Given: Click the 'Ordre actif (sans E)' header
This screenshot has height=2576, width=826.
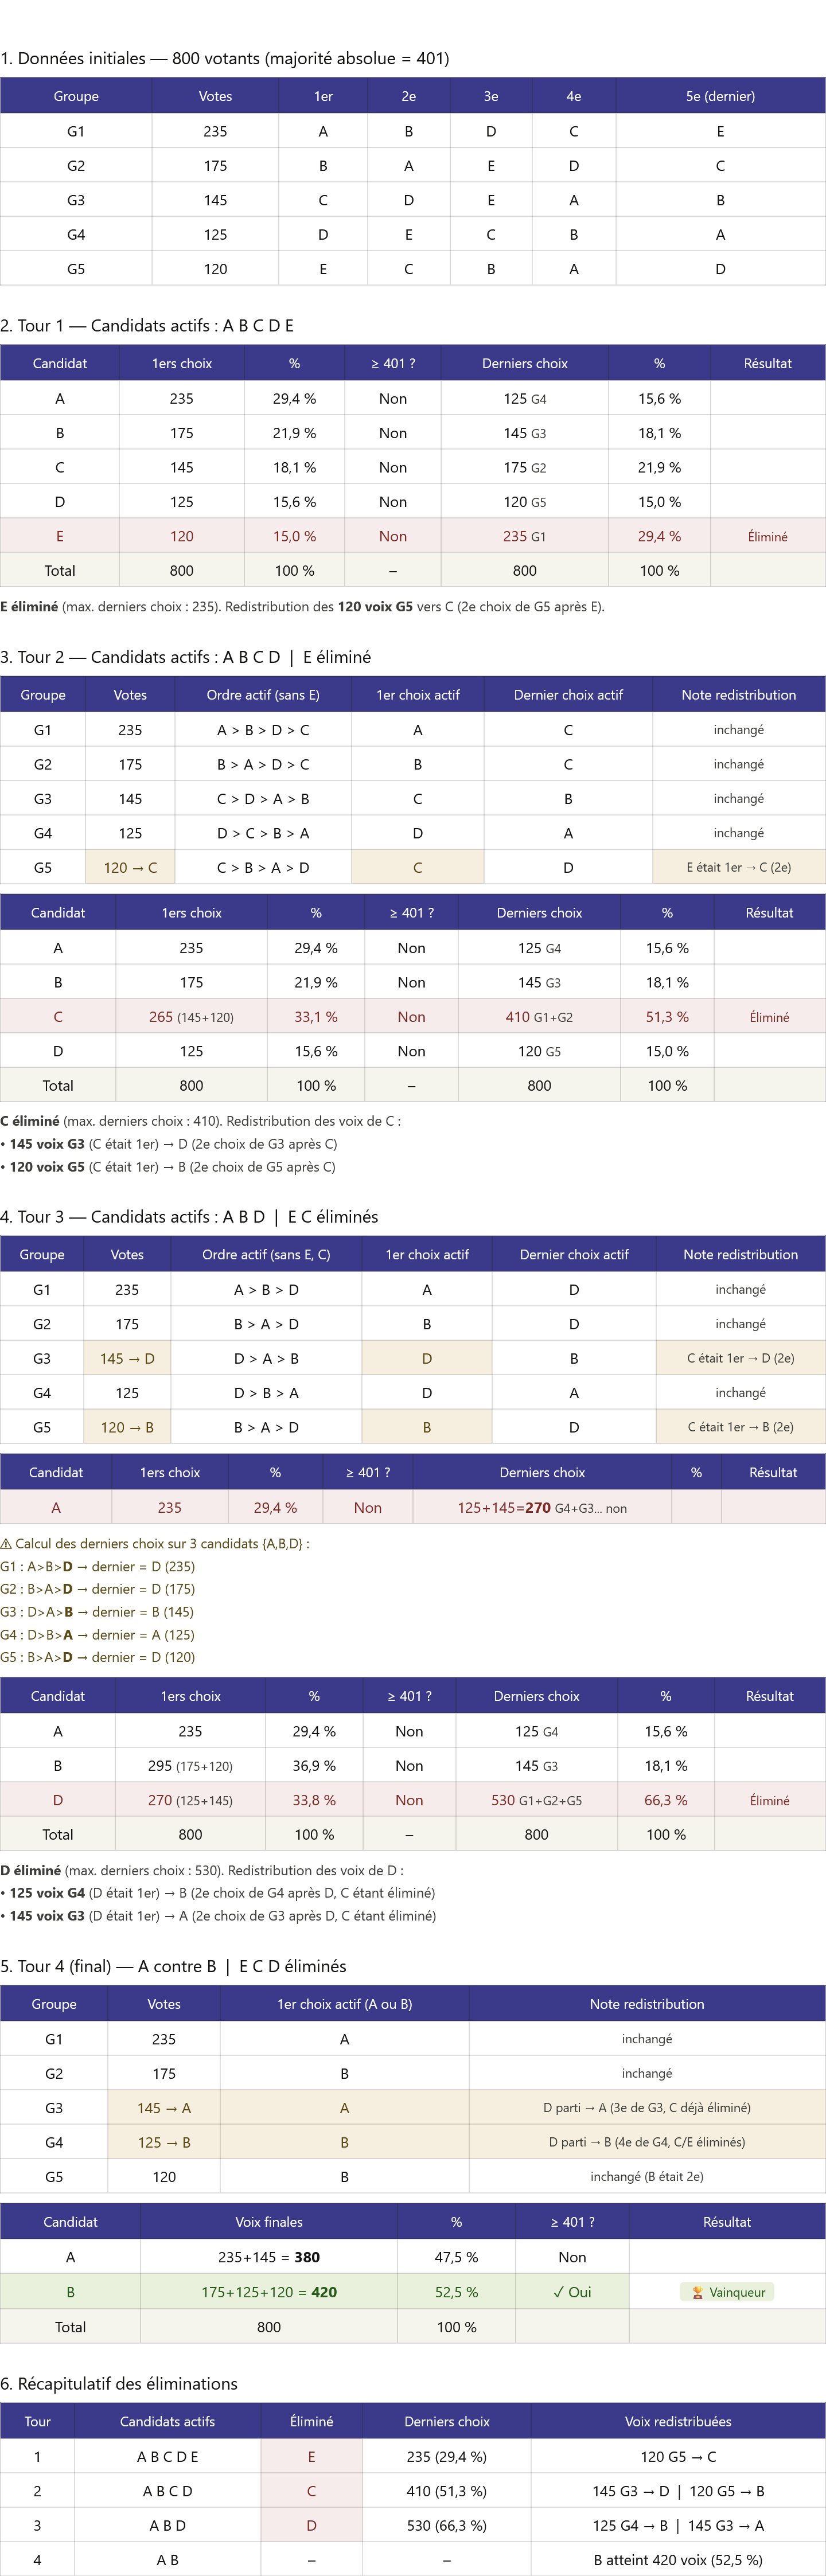Looking at the screenshot, I should 263,694.
